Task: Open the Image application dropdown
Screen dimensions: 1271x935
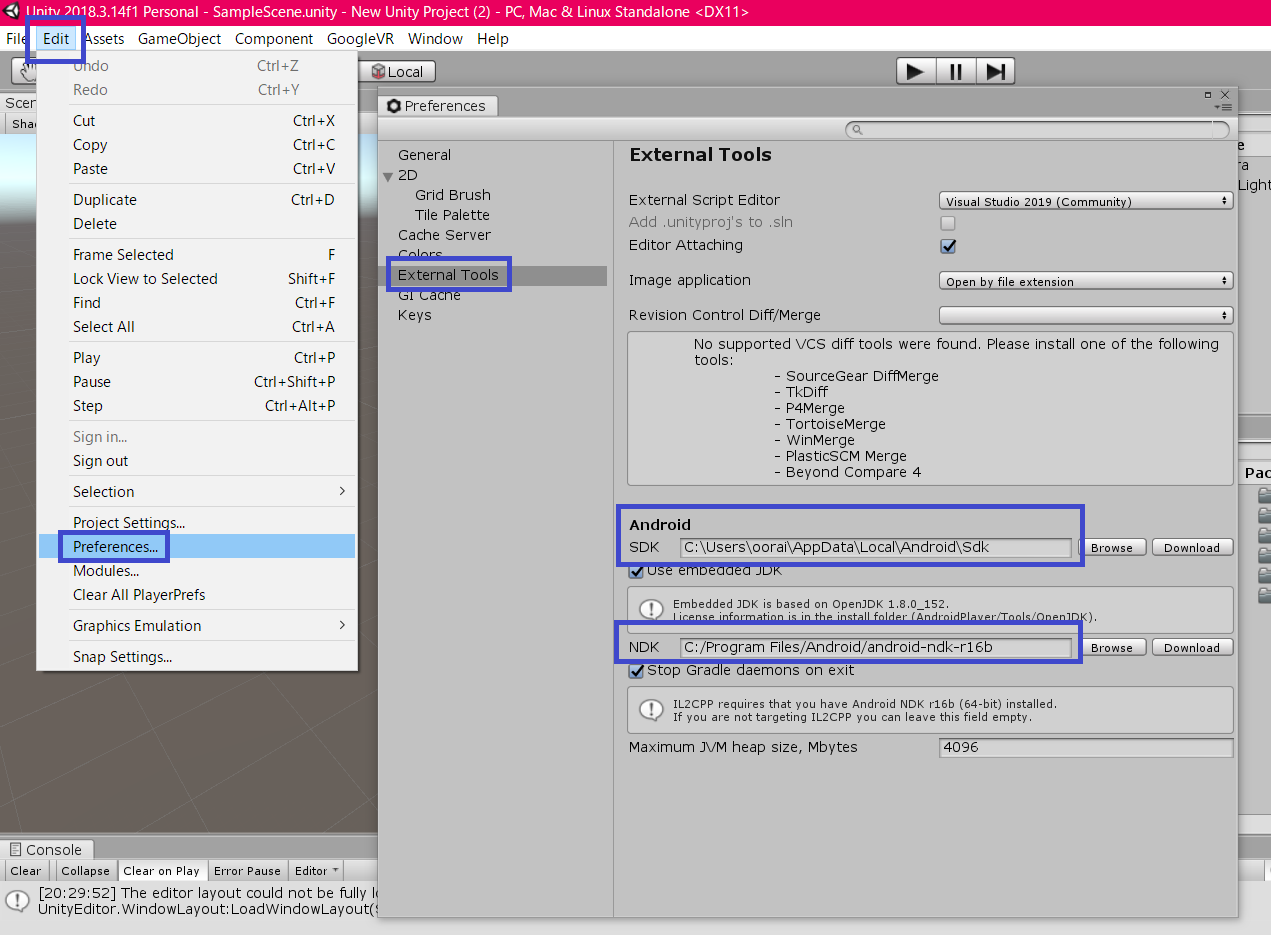Action: point(1086,281)
